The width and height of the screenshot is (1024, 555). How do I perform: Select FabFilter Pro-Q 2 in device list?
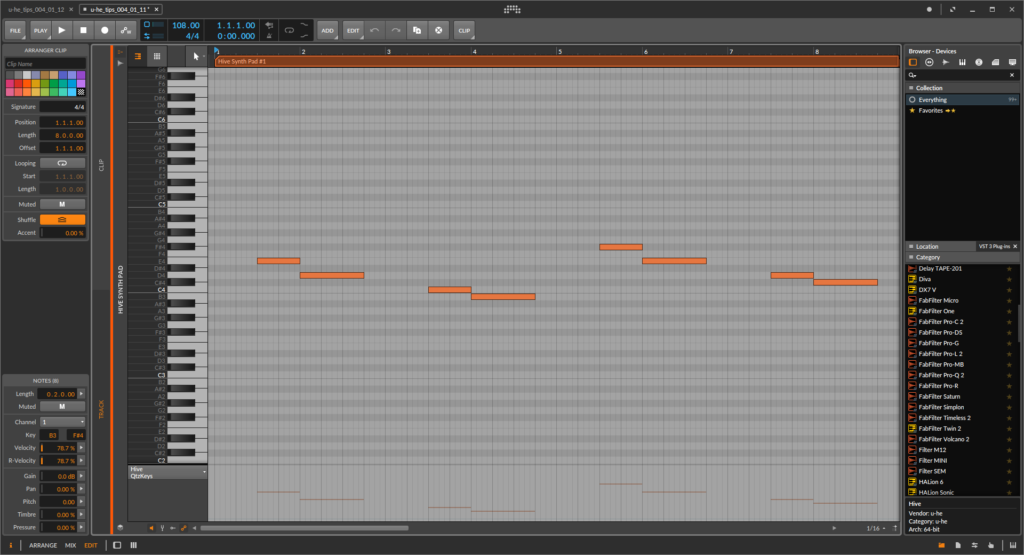[x=938, y=375]
